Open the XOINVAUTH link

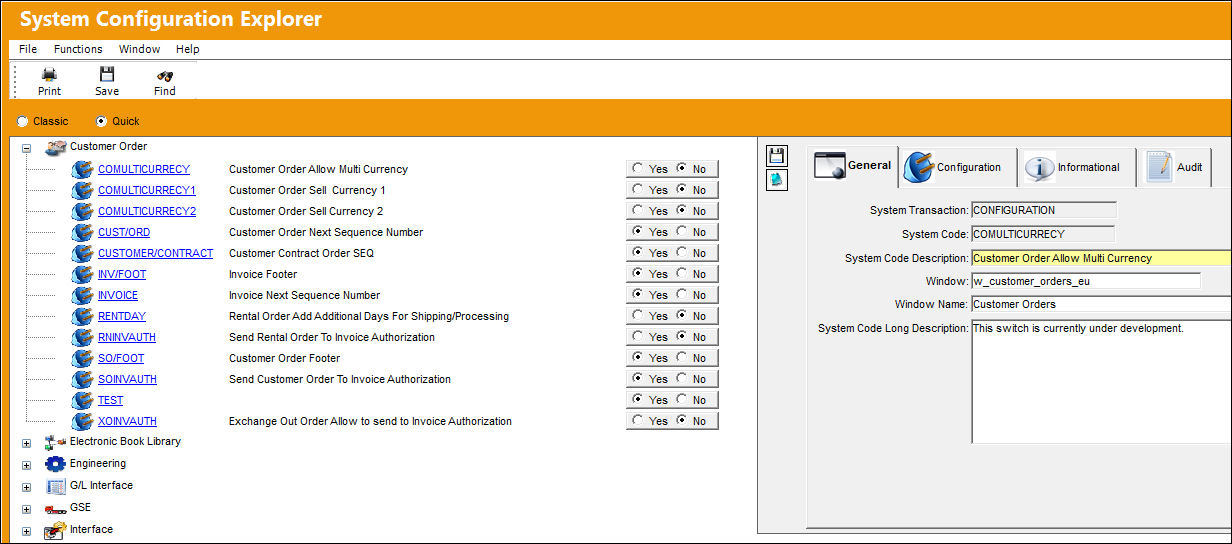click(127, 421)
